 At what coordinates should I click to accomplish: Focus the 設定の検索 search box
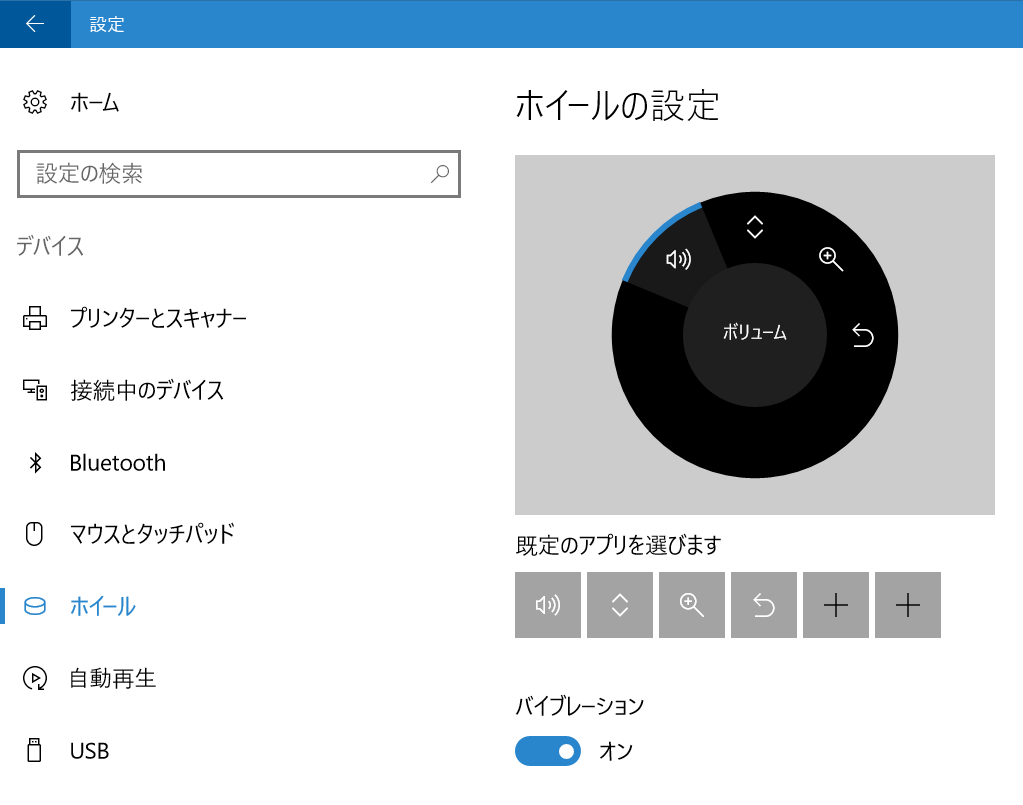click(239, 174)
